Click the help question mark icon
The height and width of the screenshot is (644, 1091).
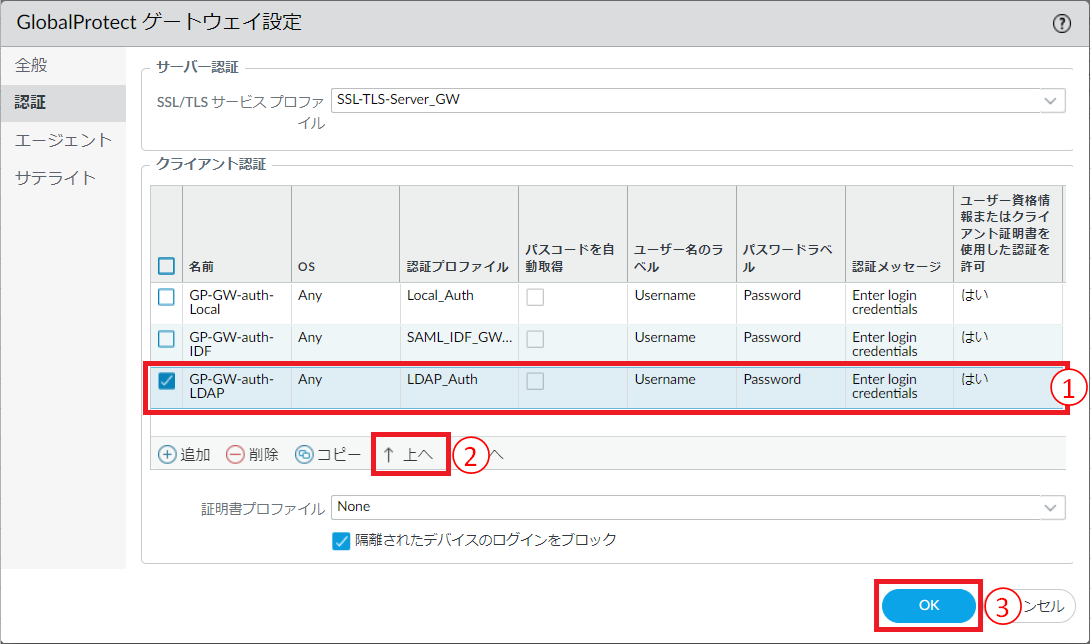tap(1062, 24)
